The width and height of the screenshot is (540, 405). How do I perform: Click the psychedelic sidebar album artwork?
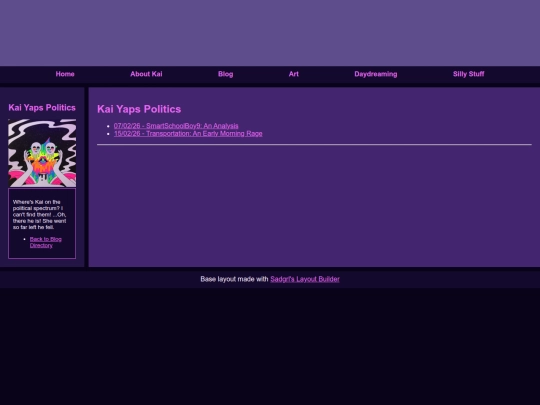point(42,153)
